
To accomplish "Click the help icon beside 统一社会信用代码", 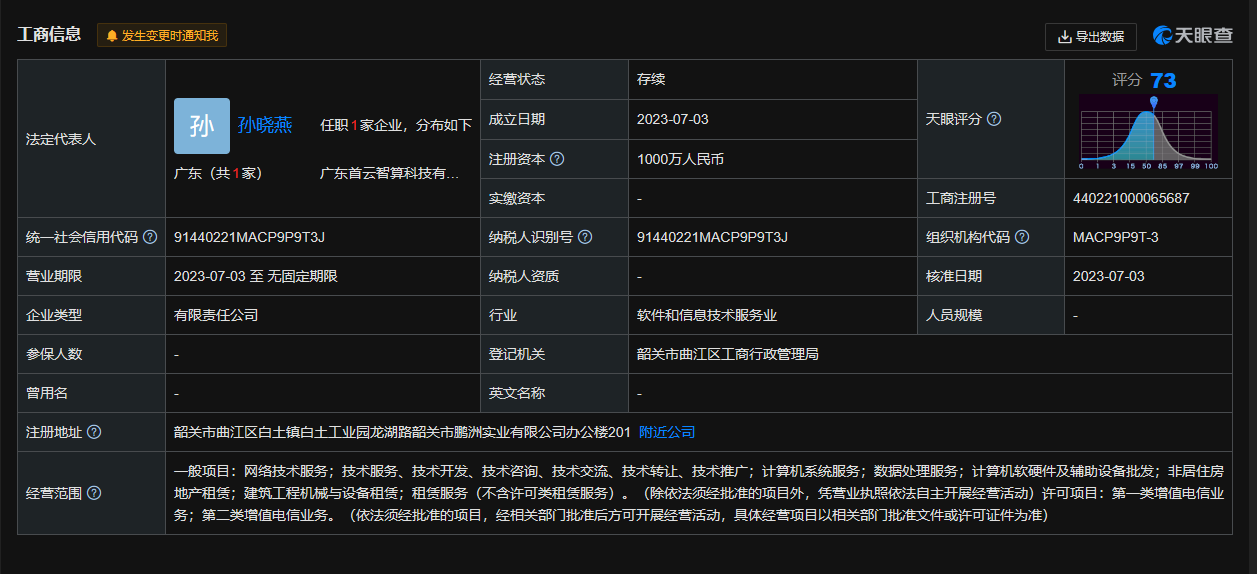I will (150, 237).
